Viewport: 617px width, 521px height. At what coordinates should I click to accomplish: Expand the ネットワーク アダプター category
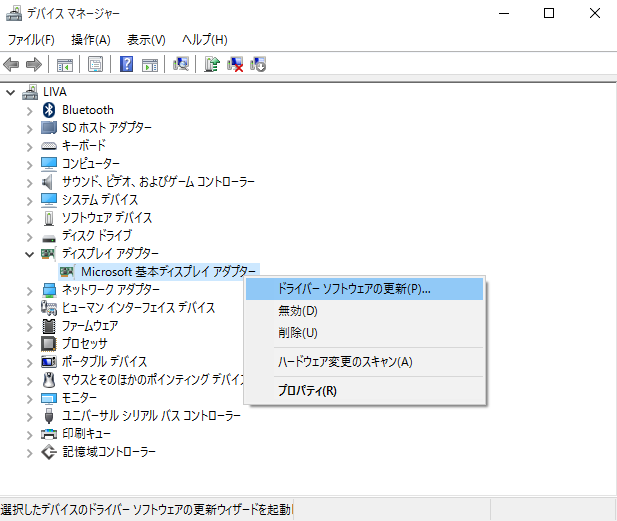(x=30, y=291)
